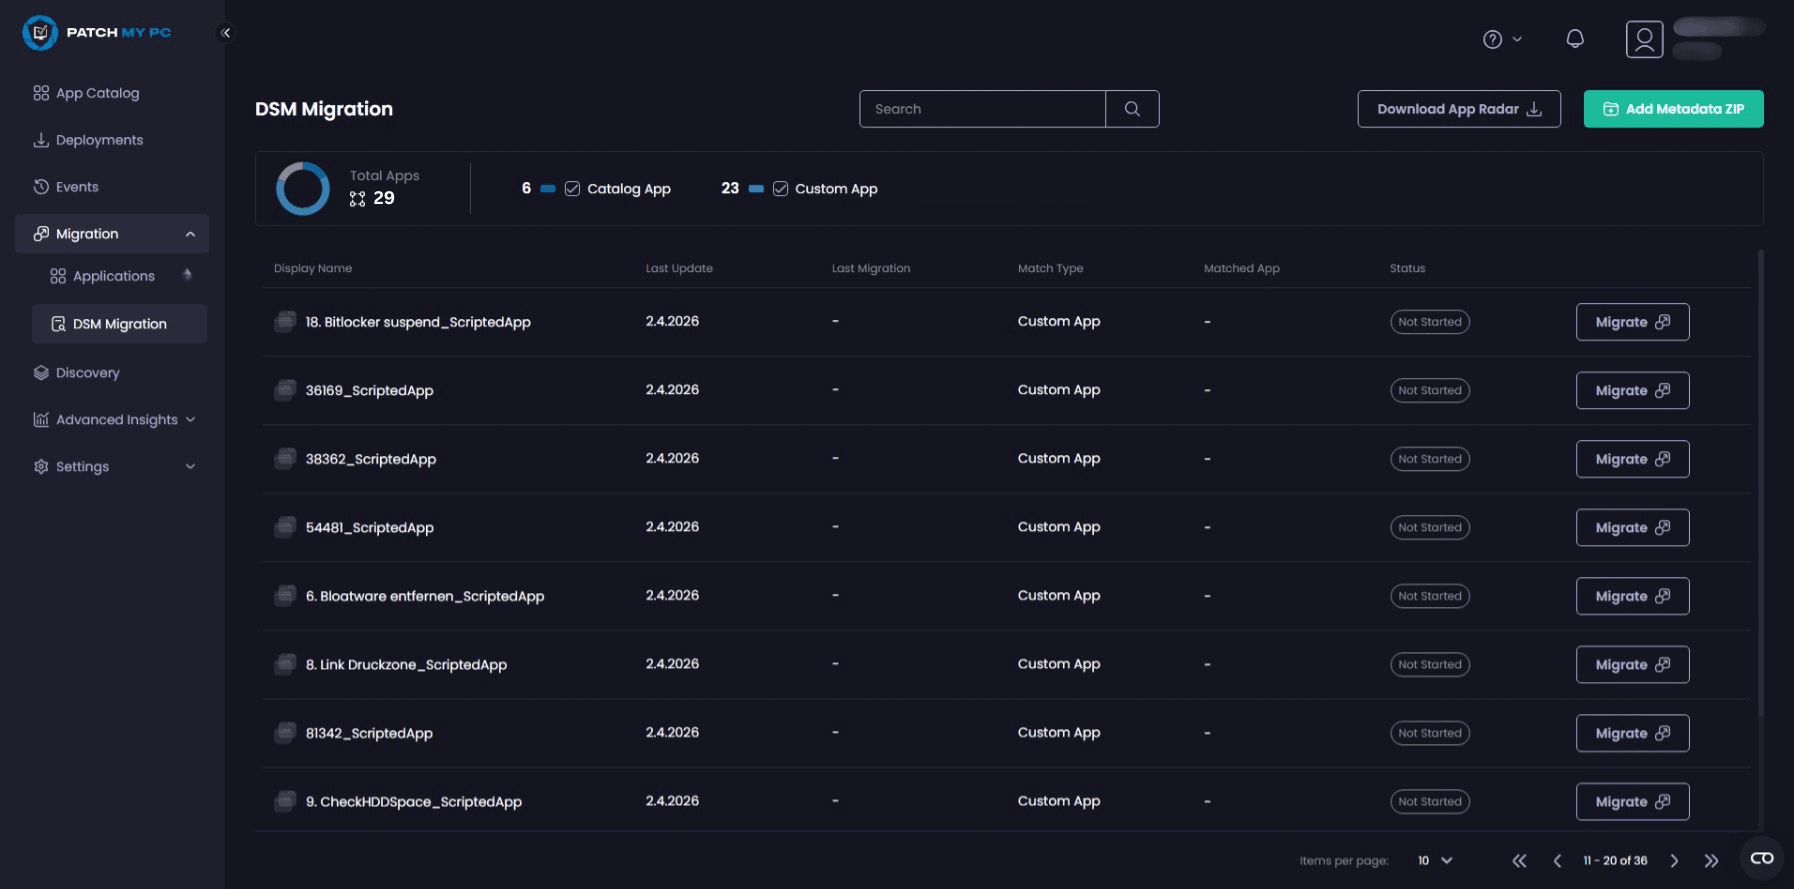
Task: Open the user profile avatar
Action: 1644,39
